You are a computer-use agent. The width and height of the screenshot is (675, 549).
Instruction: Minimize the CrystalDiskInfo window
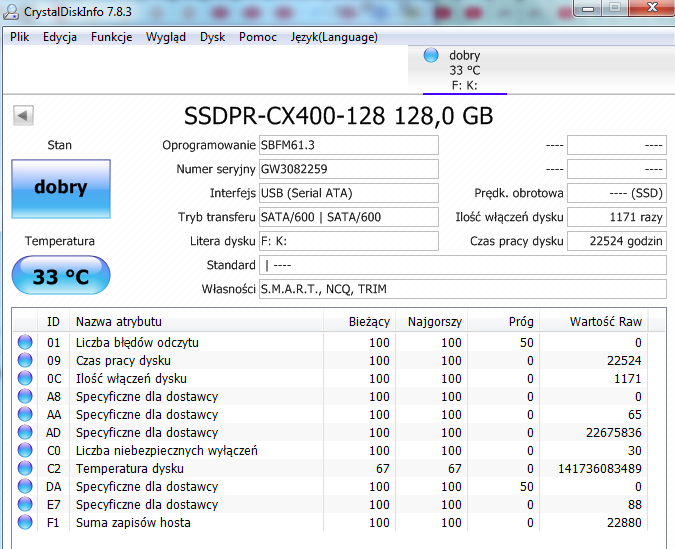[588, 8]
